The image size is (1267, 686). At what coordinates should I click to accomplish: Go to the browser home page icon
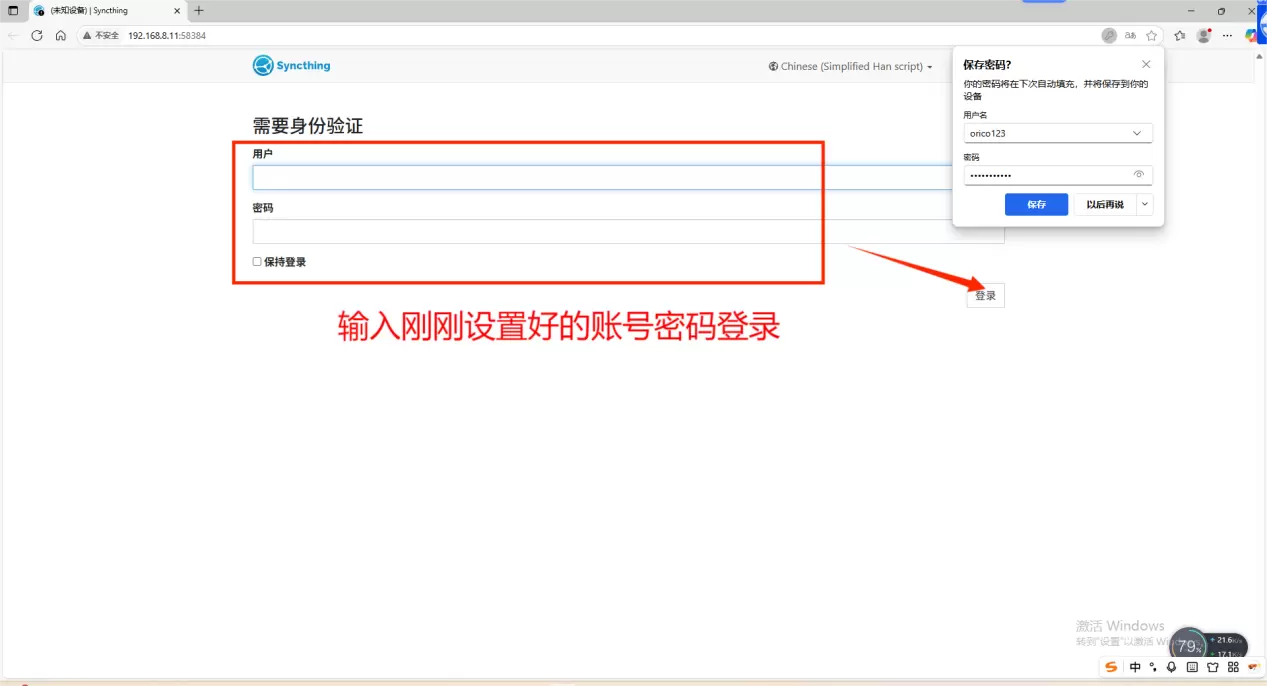(61, 35)
